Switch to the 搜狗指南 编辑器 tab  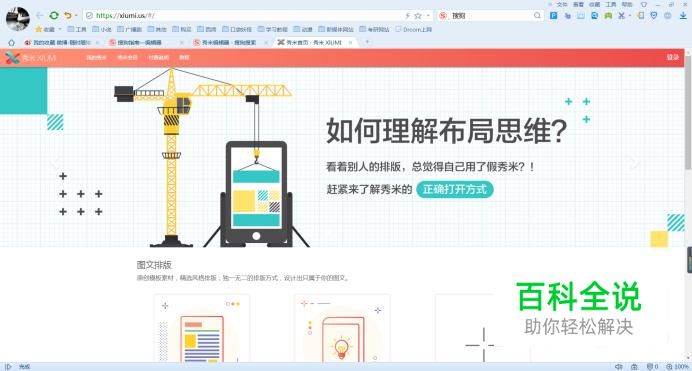(x=146, y=43)
